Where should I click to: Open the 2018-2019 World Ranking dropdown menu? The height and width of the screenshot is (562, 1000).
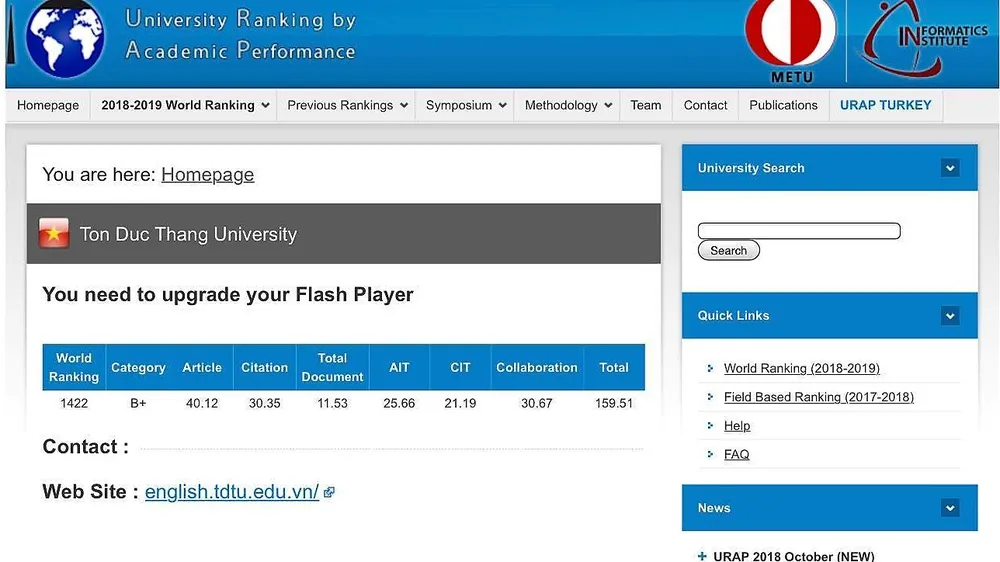(x=185, y=105)
